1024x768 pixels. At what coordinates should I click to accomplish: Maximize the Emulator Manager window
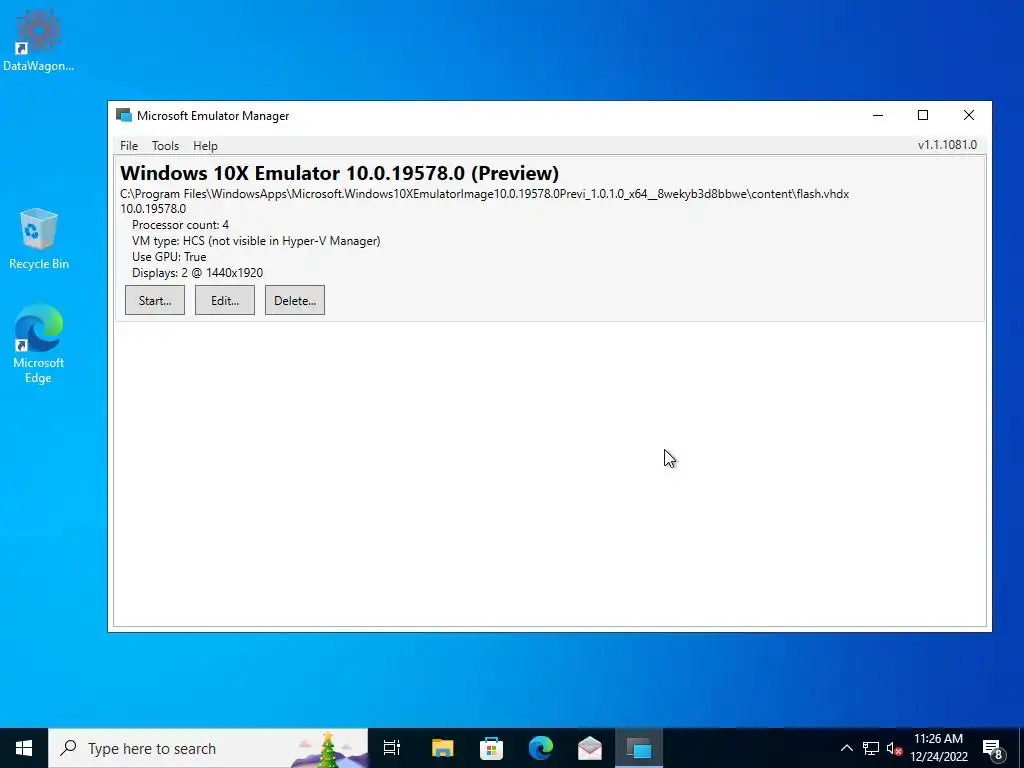click(x=923, y=116)
